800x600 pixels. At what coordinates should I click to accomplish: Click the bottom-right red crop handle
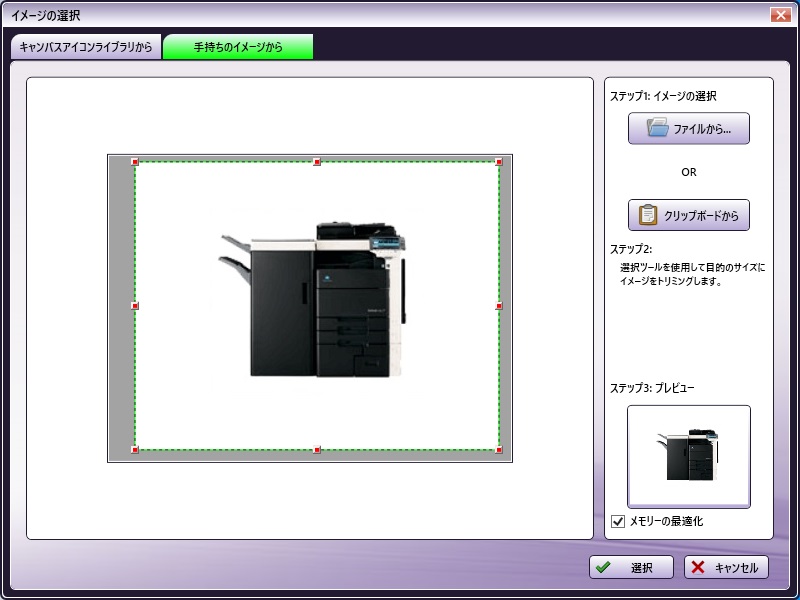499,450
